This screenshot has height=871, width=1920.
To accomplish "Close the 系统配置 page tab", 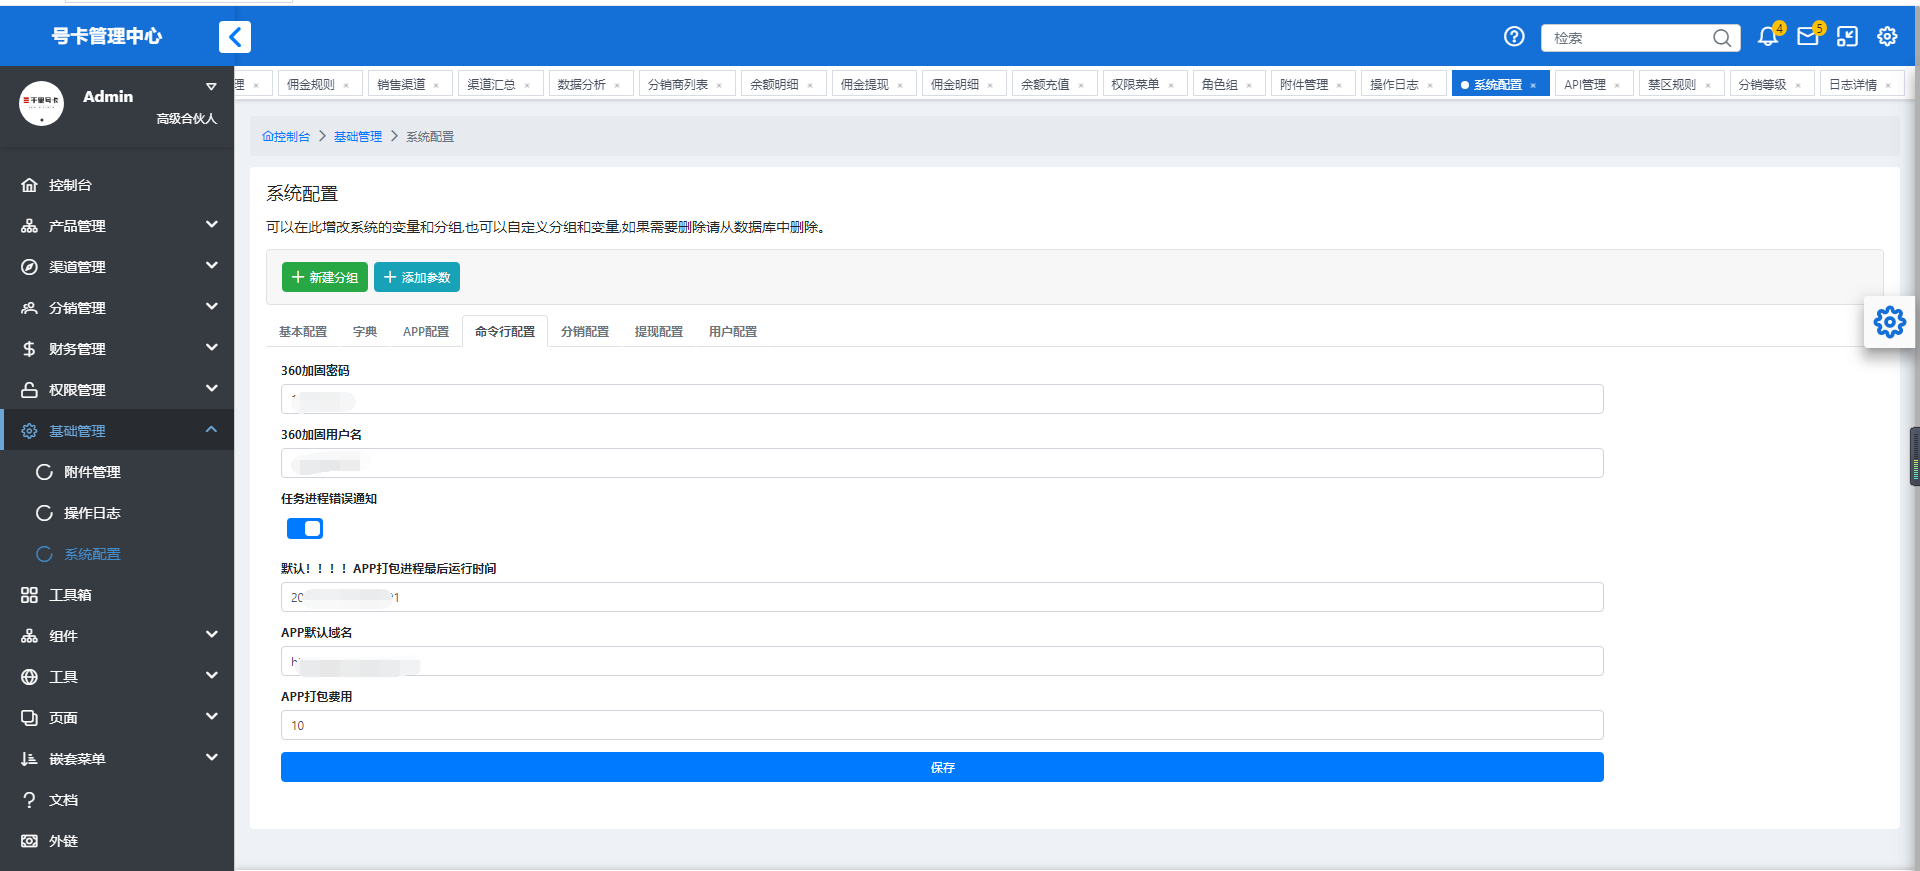I will [x=1533, y=86].
